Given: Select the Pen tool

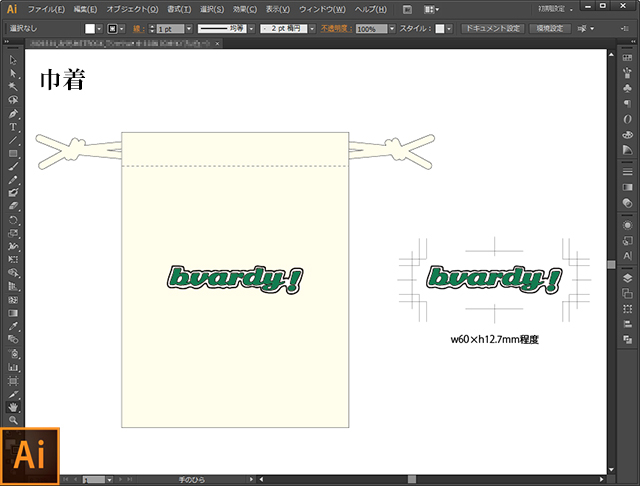Looking at the screenshot, I should coord(13,113).
